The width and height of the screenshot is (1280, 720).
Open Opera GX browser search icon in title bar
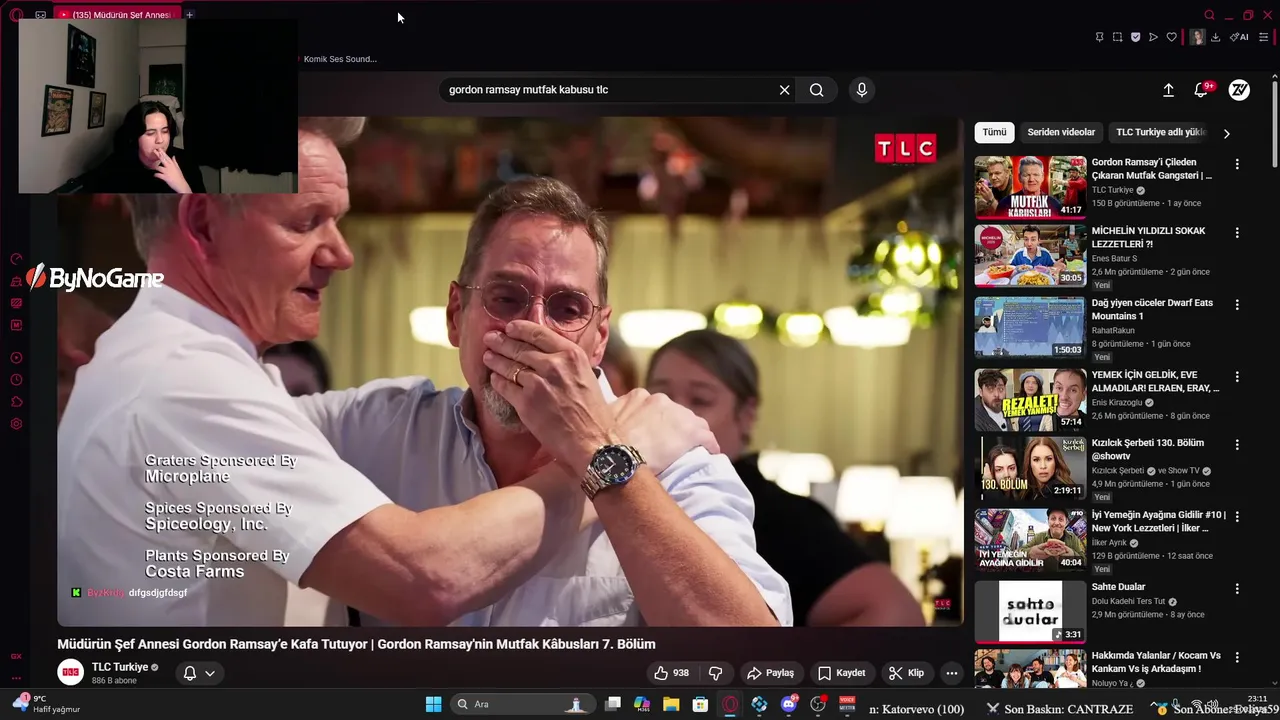pos(1209,15)
